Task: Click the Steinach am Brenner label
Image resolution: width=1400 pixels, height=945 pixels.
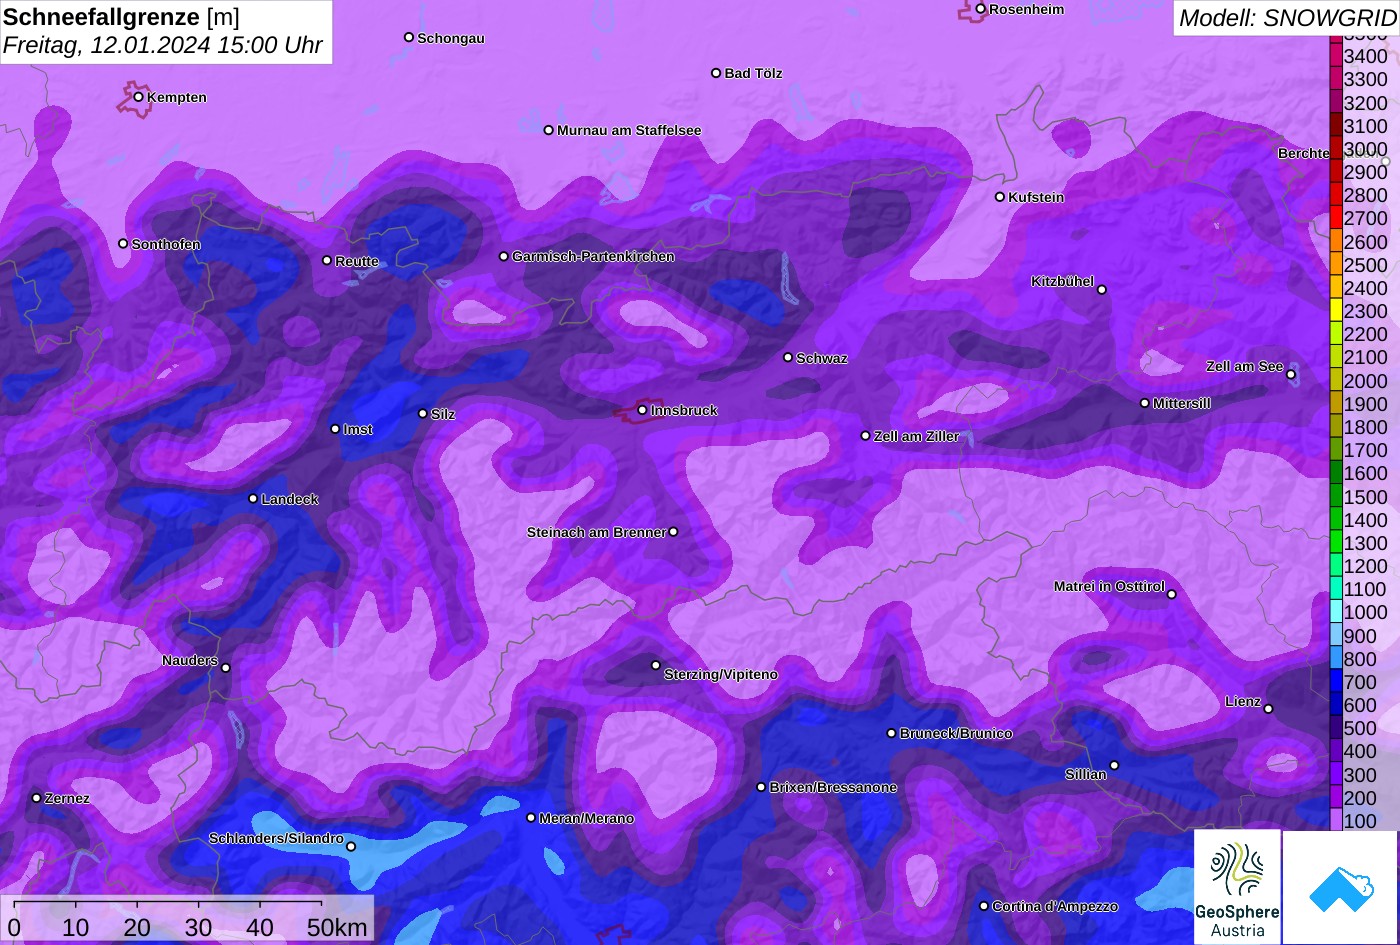Action: click(x=596, y=532)
